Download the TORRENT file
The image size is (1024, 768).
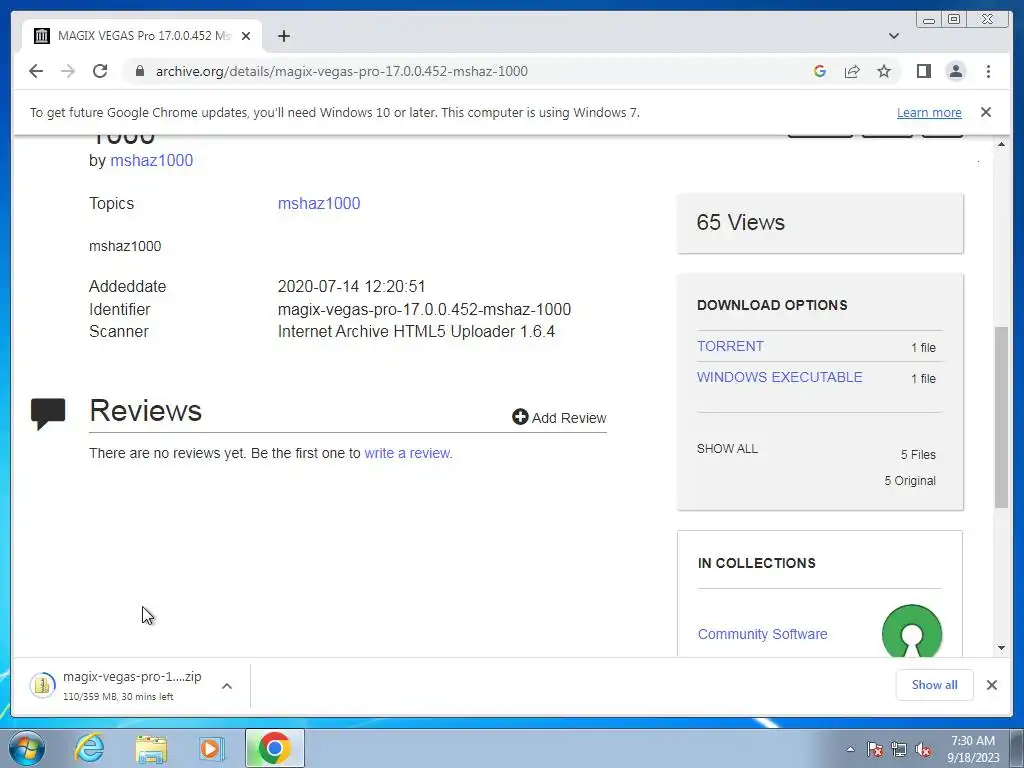[x=730, y=346]
